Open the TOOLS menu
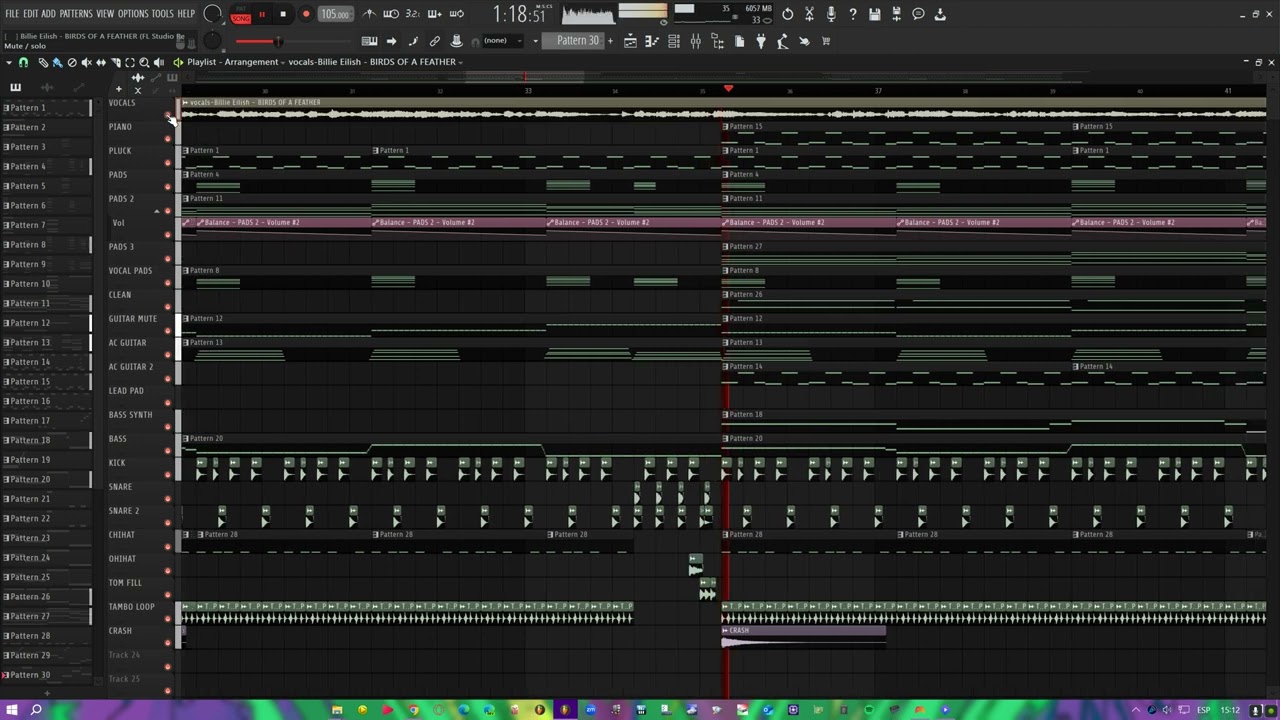This screenshot has height=720, width=1280. 162,14
